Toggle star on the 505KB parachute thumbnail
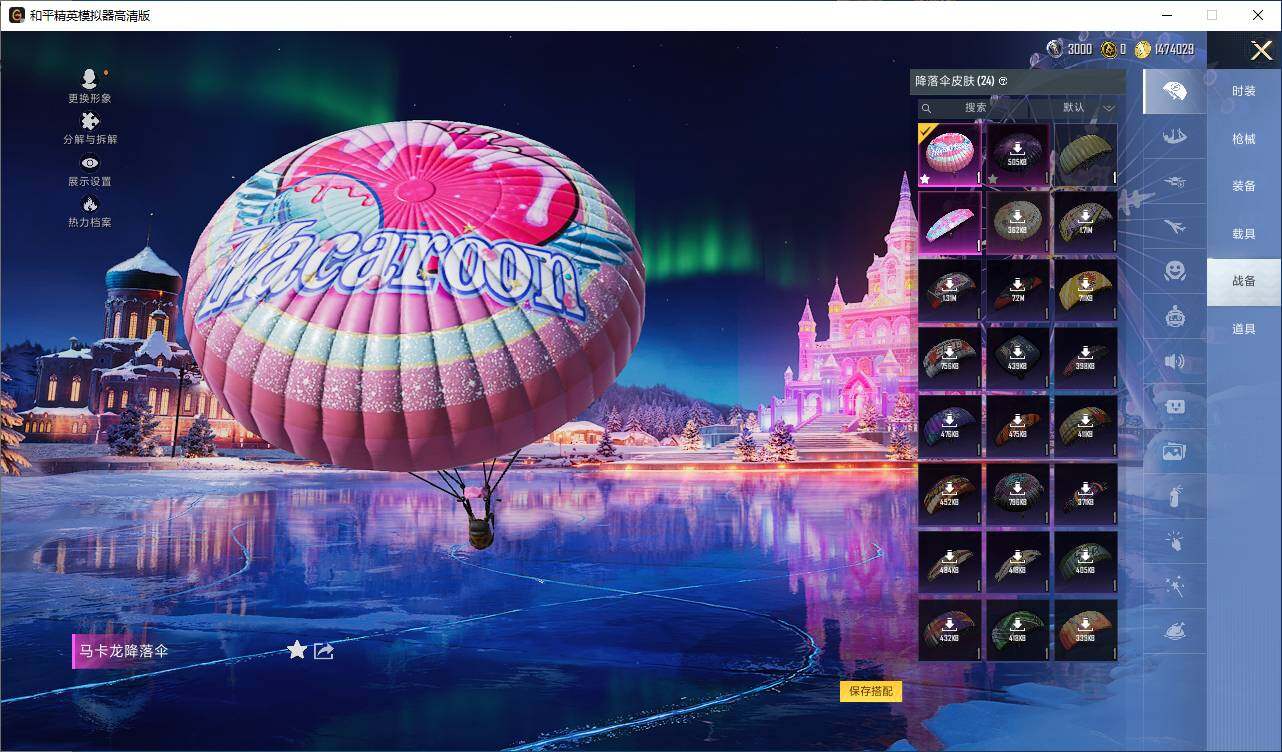 [x=993, y=179]
